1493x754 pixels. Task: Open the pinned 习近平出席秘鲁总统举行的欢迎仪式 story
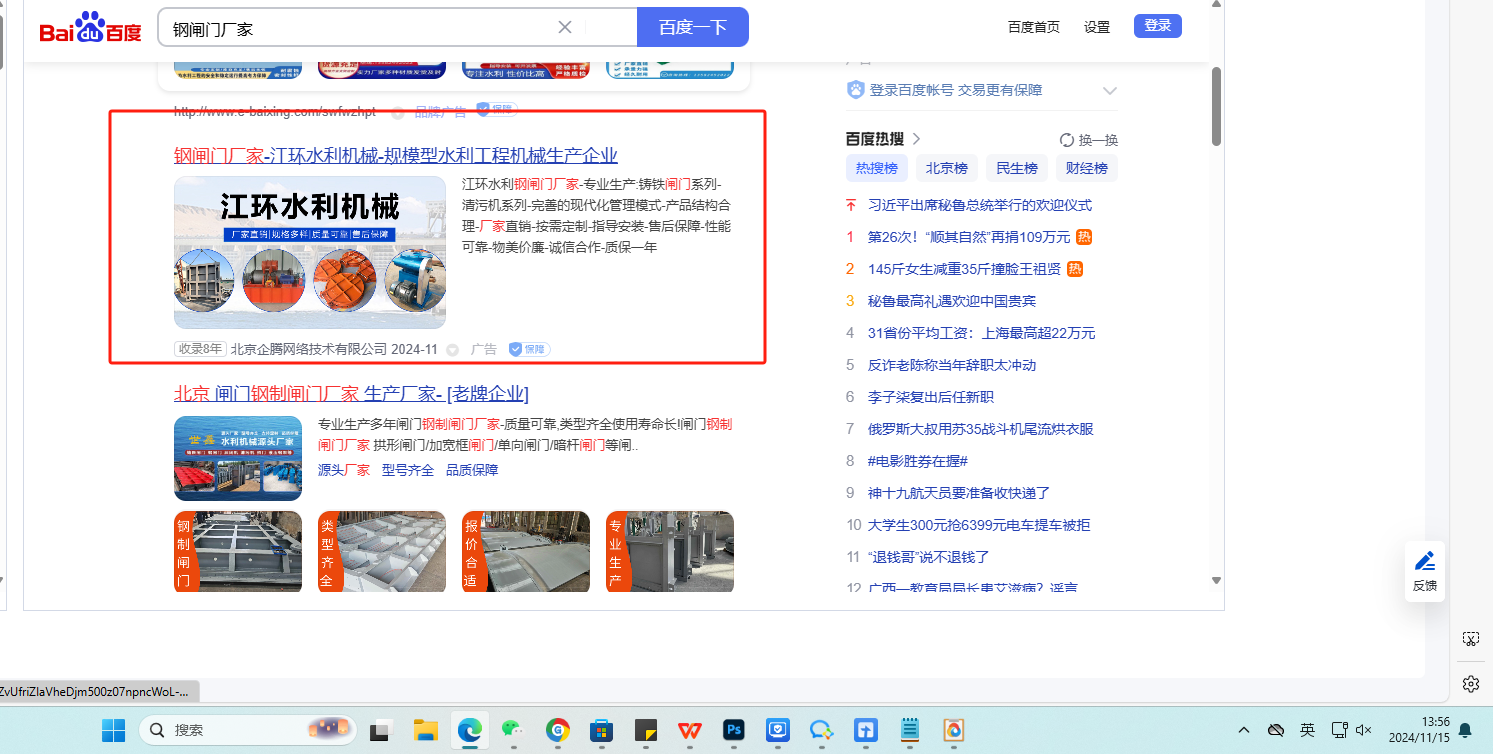980,205
